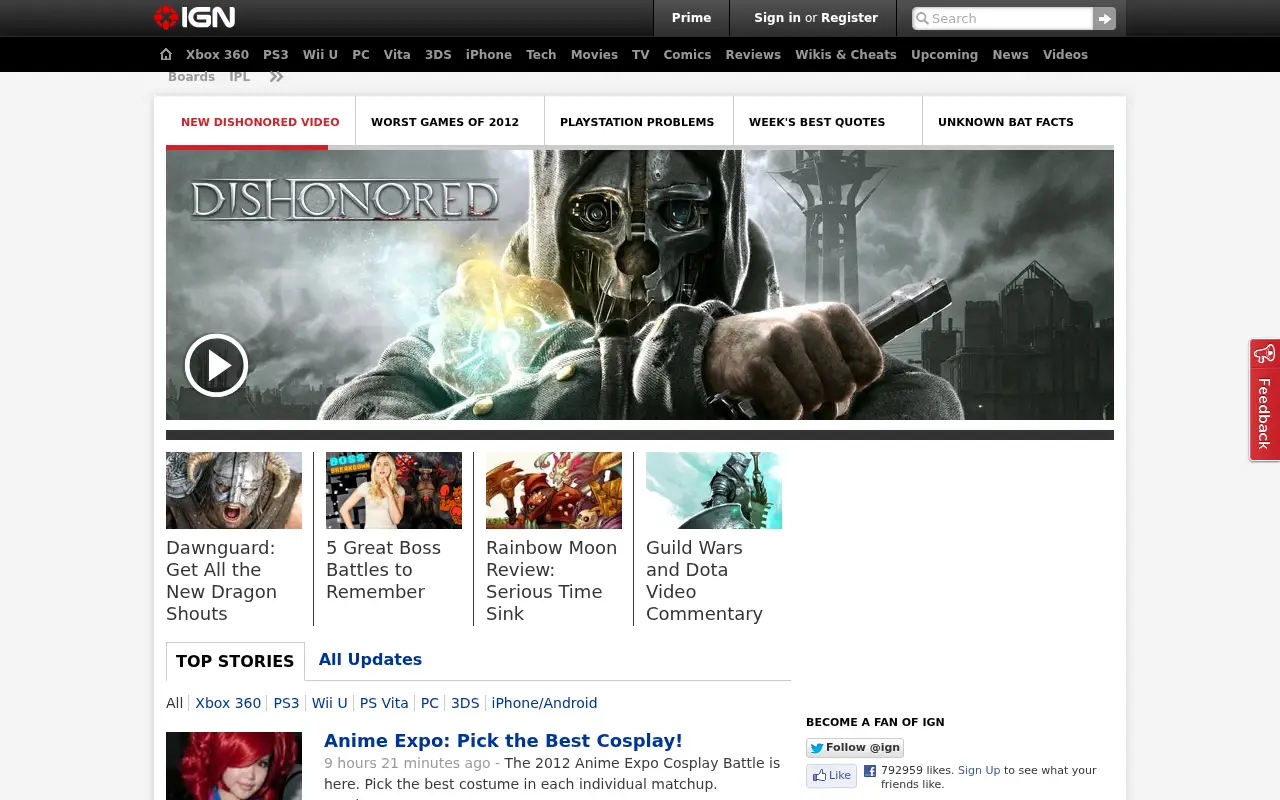Open Wikis & Cheats
Image resolution: width=1280 pixels, height=800 pixels.
(x=846, y=55)
